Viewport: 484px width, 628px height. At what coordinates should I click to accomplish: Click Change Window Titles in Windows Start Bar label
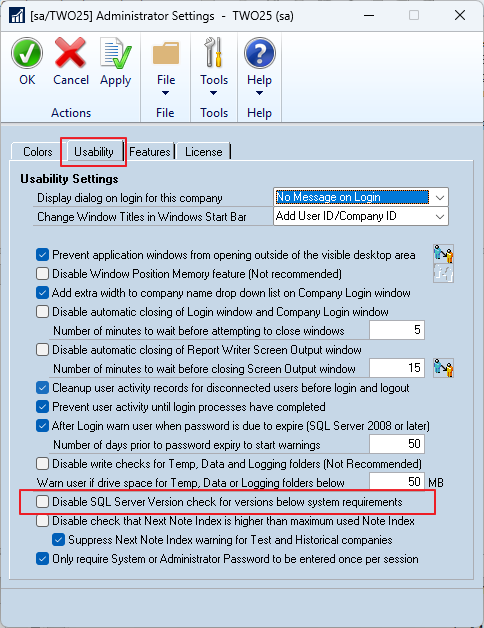pos(142,217)
